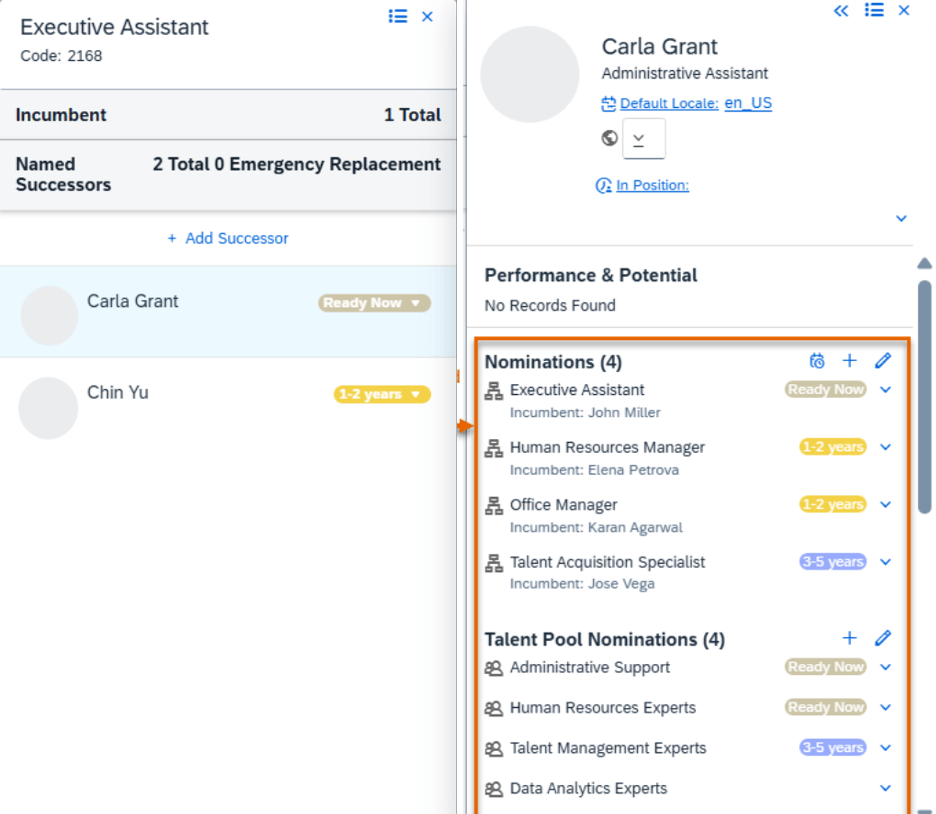Open the dropdown beside the globe icon
Image resolution: width=936 pixels, height=814 pixels.
click(x=643, y=139)
